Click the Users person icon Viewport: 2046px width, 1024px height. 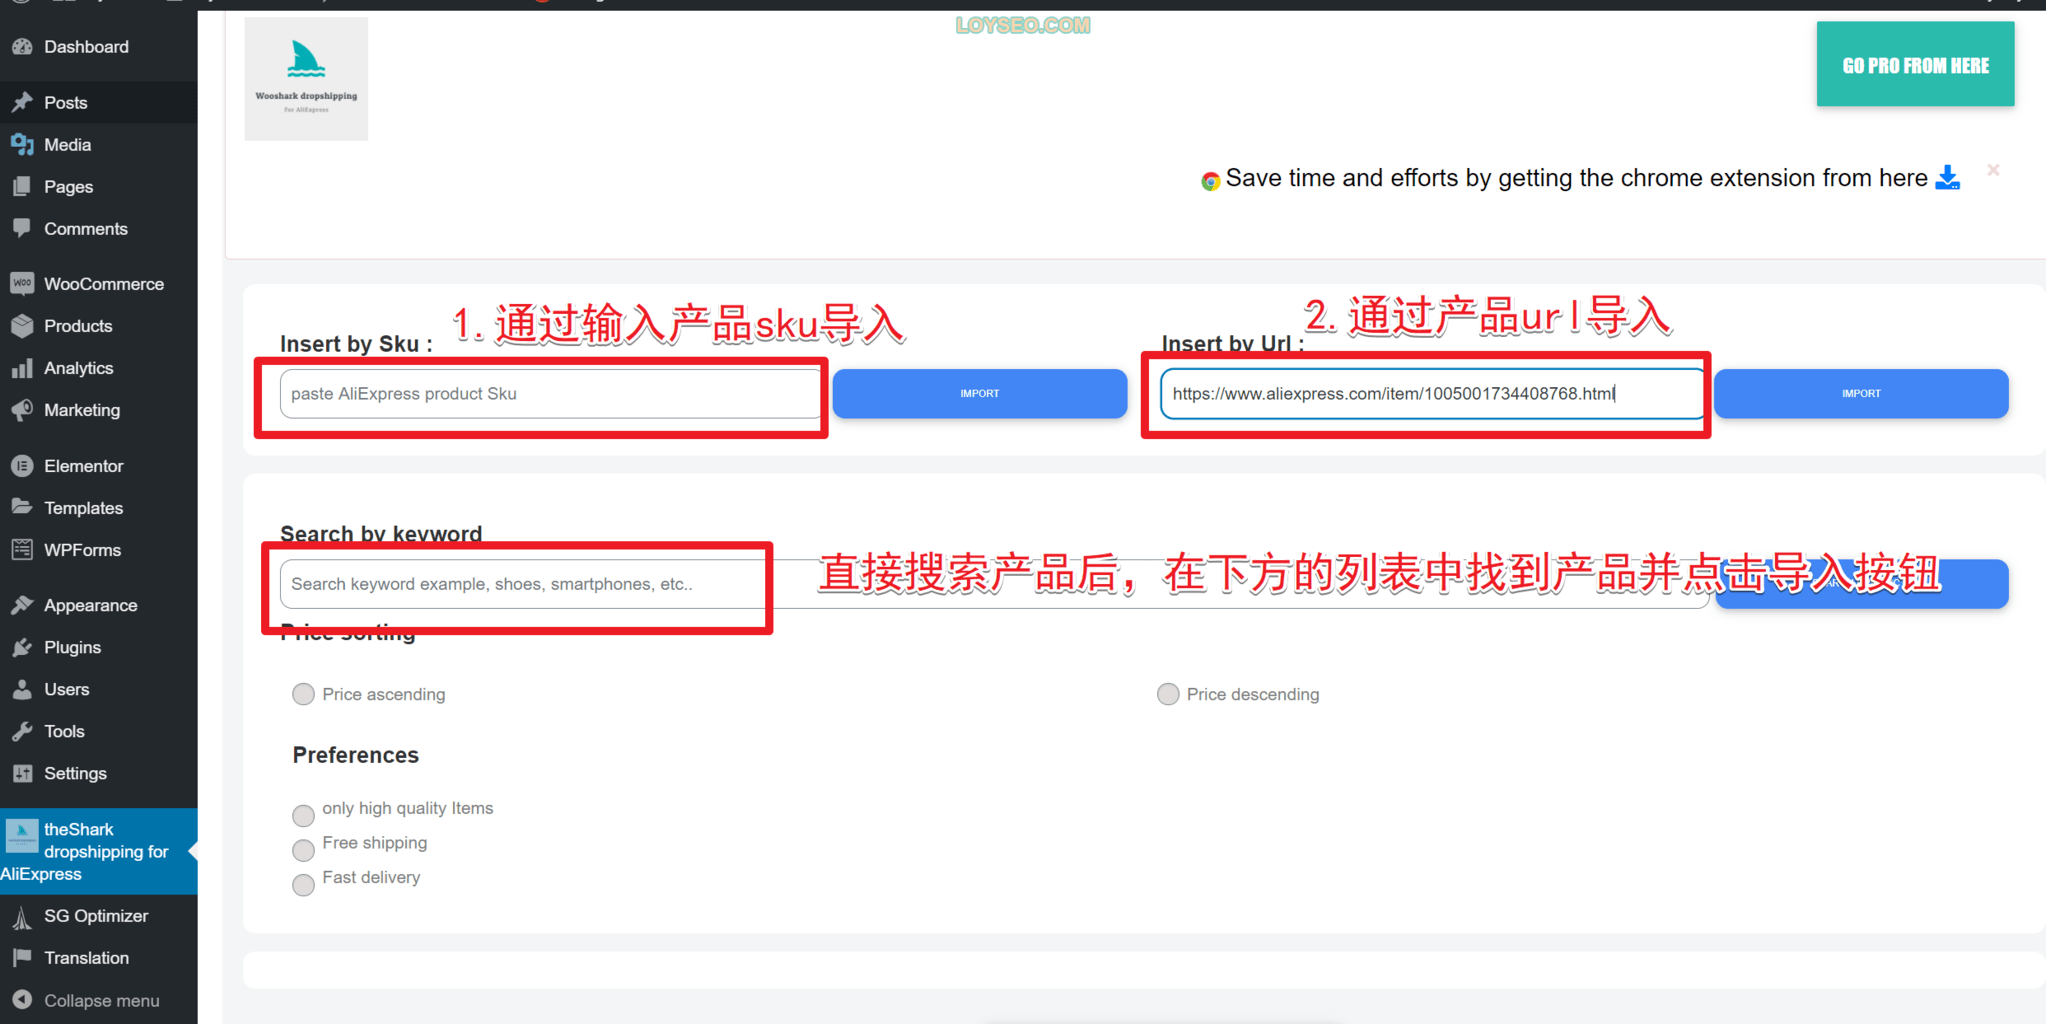click(22, 689)
